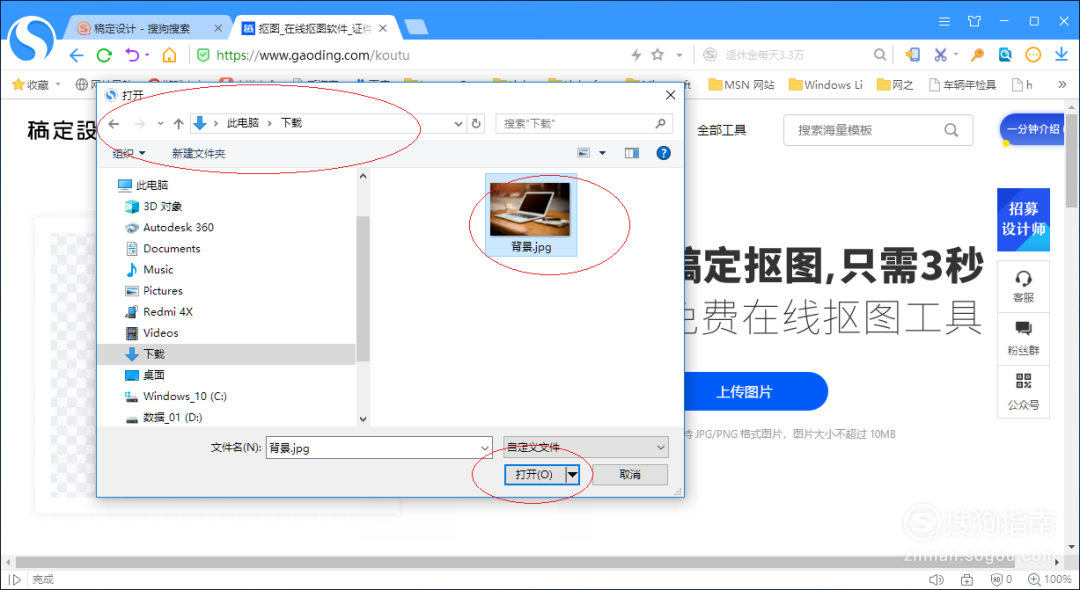Reload the page with green refresh icon

pyautogui.click(x=104, y=55)
